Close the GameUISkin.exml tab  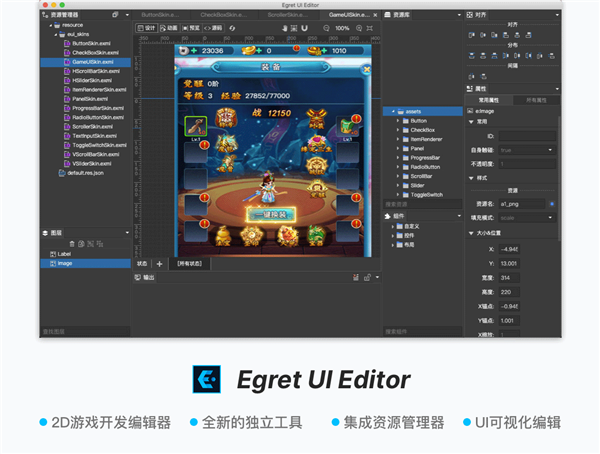(375, 15)
